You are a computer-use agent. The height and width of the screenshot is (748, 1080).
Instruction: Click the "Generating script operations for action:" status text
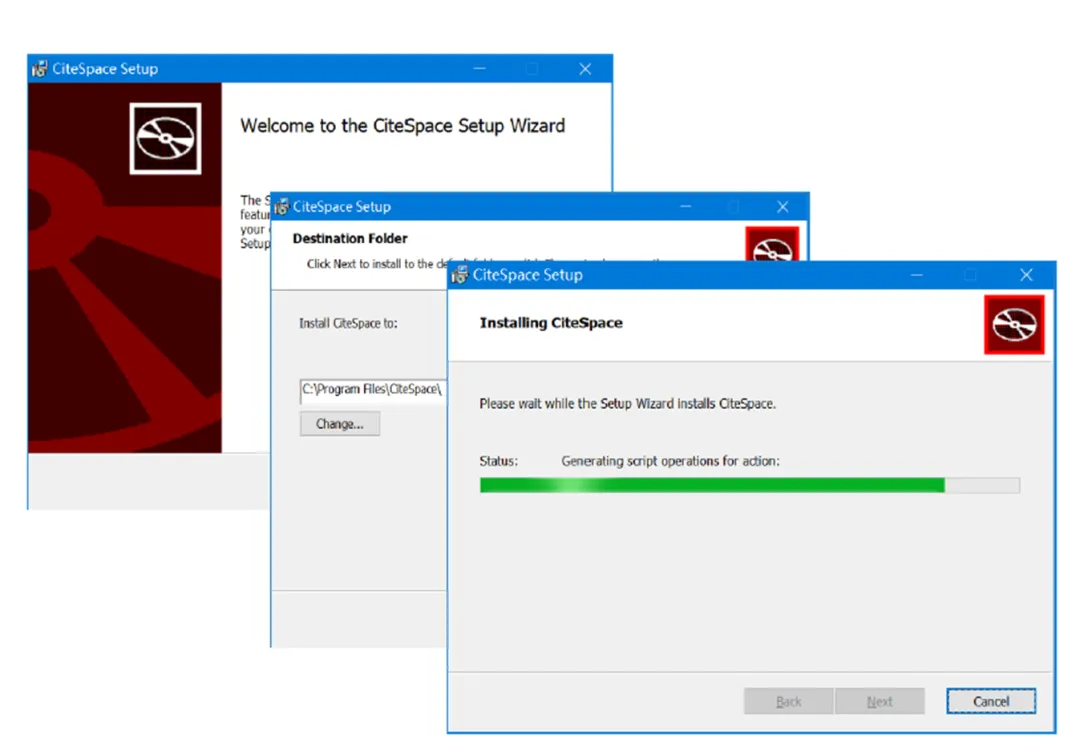[670, 461]
